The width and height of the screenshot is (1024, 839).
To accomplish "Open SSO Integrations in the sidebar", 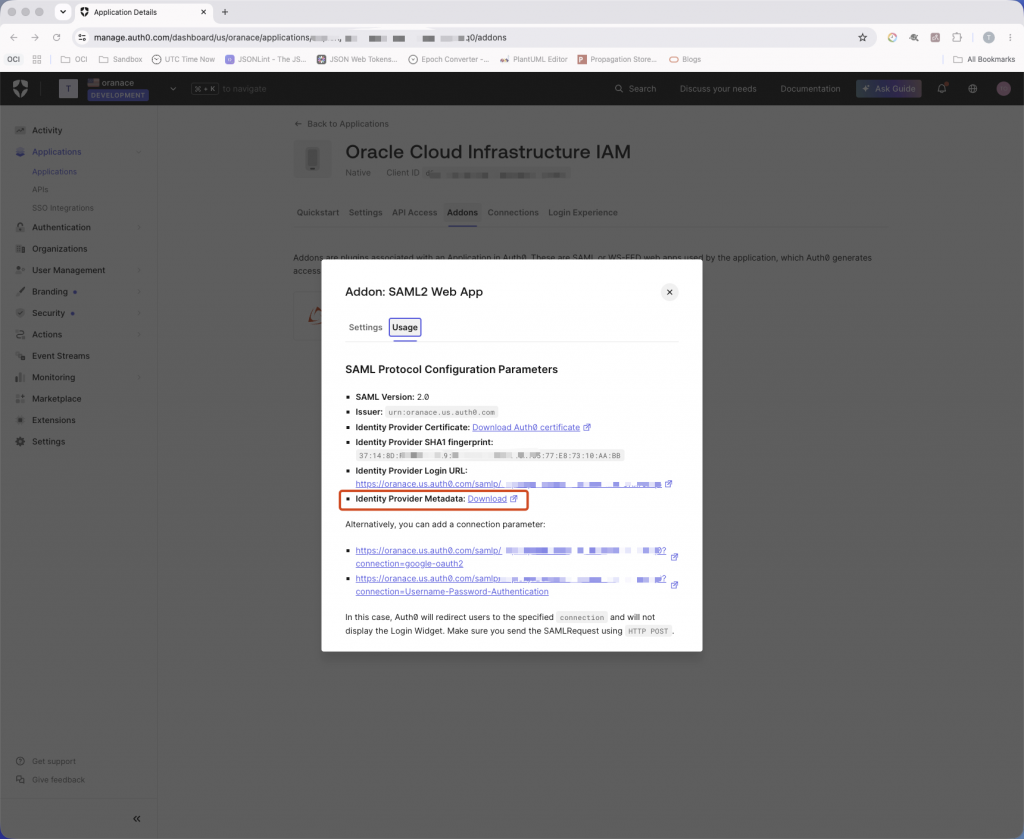I will point(63,208).
